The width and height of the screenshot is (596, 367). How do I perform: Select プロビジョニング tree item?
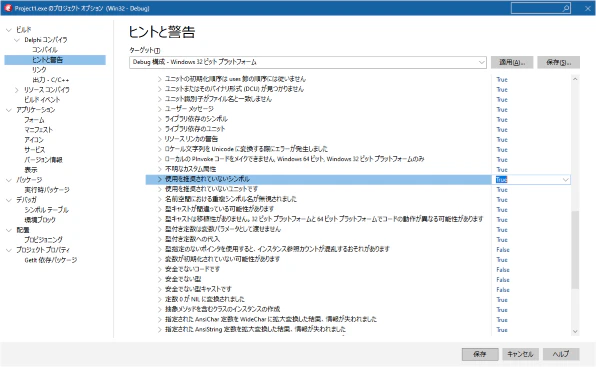43,240
